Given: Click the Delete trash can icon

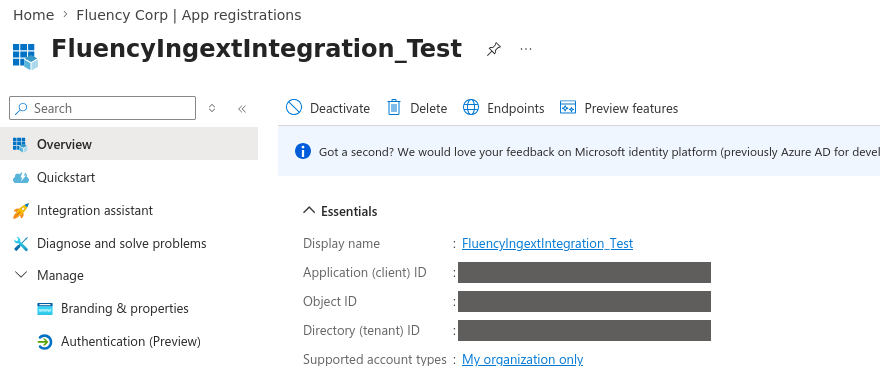Looking at the screenshot, I should click(394, 107).
